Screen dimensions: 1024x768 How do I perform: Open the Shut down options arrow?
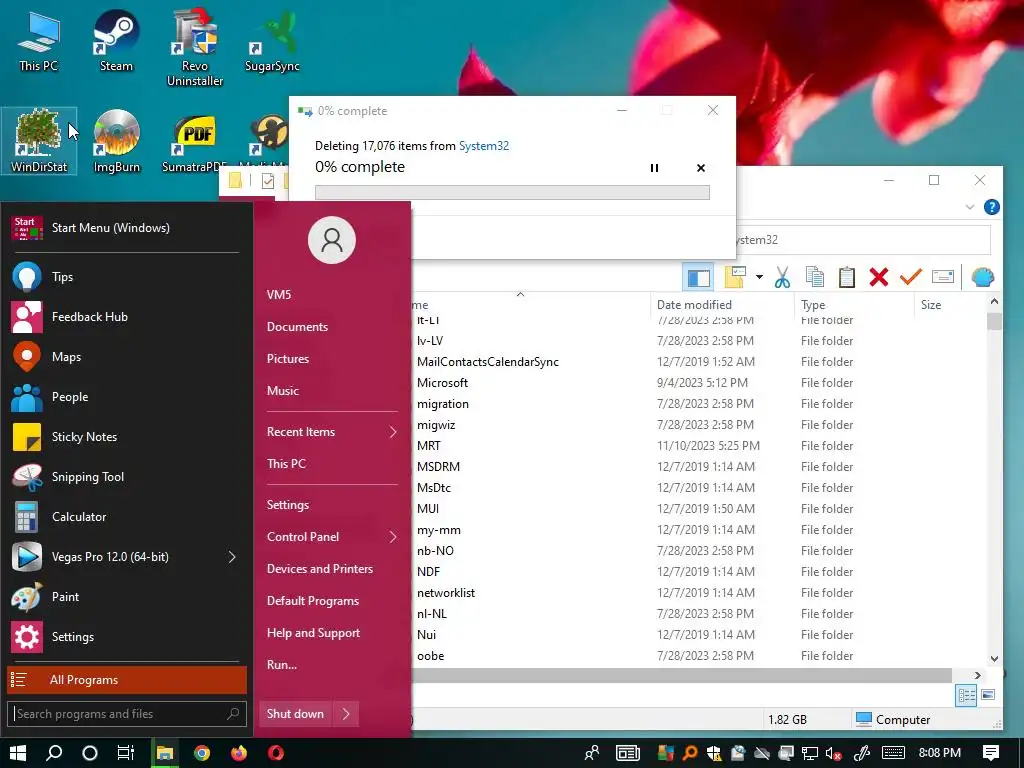click(x=346, y=714)
